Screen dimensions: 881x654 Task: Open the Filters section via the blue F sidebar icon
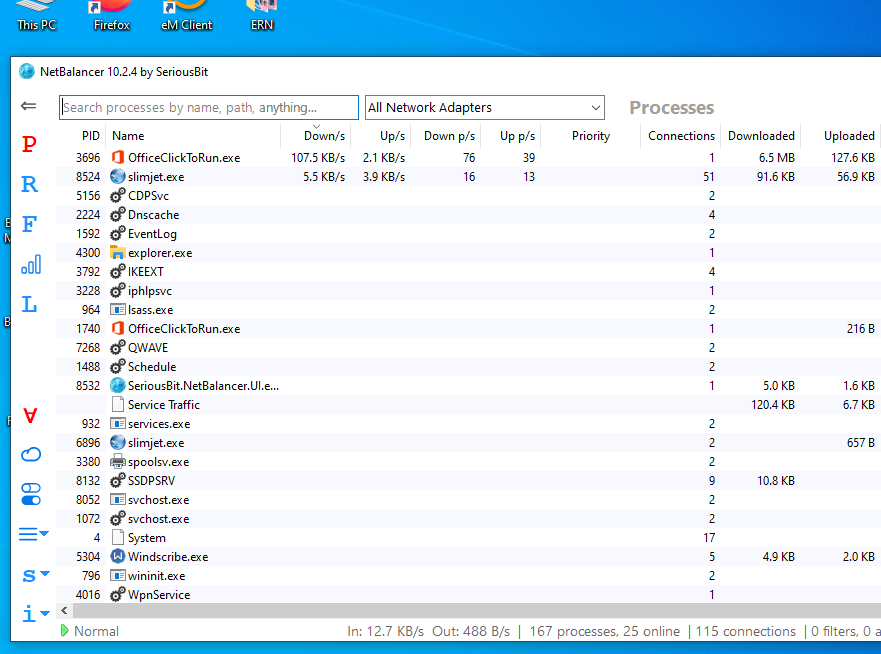point(29,224)
